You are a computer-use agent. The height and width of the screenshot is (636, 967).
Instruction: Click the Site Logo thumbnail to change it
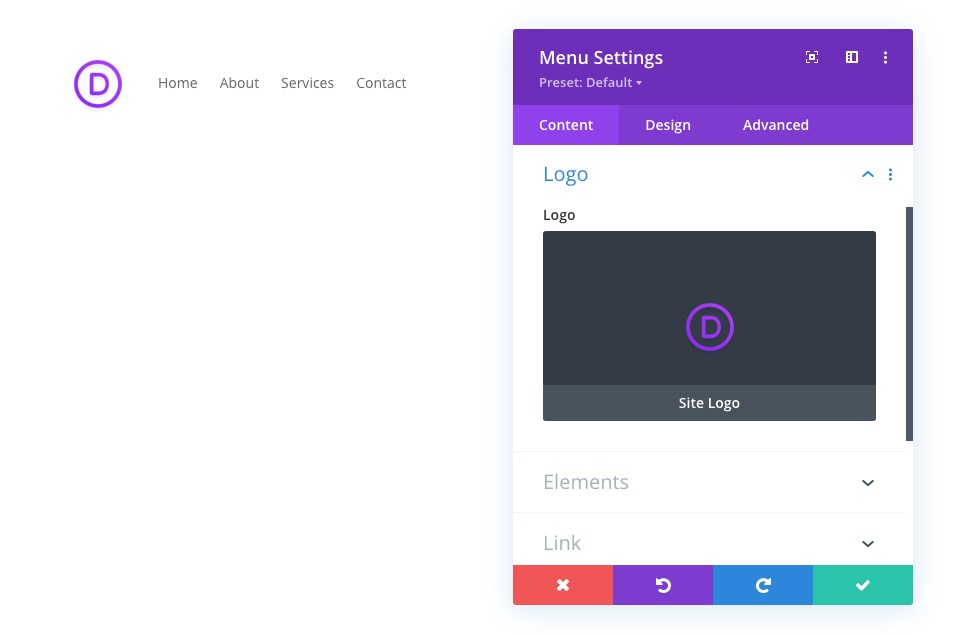[709, 326]
